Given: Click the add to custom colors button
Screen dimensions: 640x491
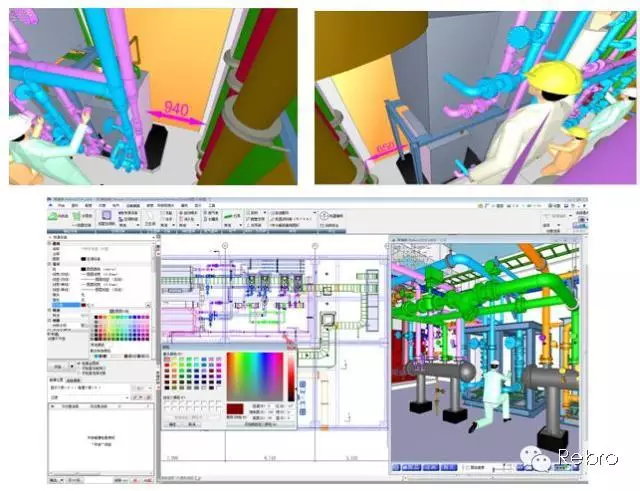Looking at the screenshot, I should click(259, 423).
